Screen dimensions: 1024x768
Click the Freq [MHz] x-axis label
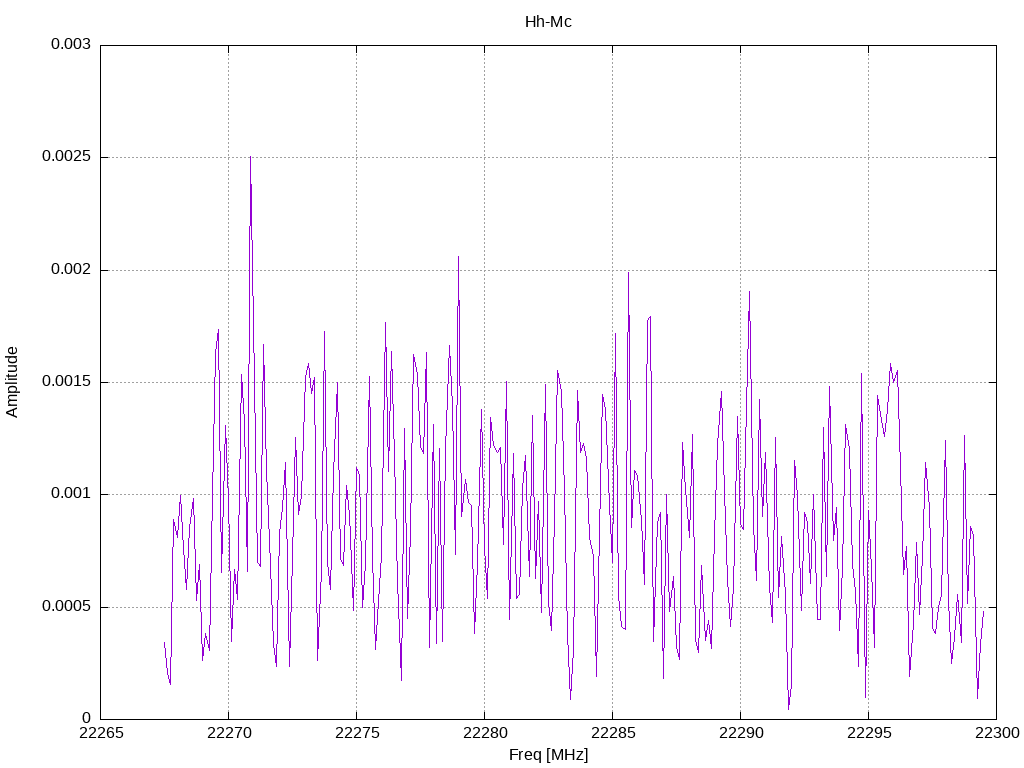(x=548, y=755)
